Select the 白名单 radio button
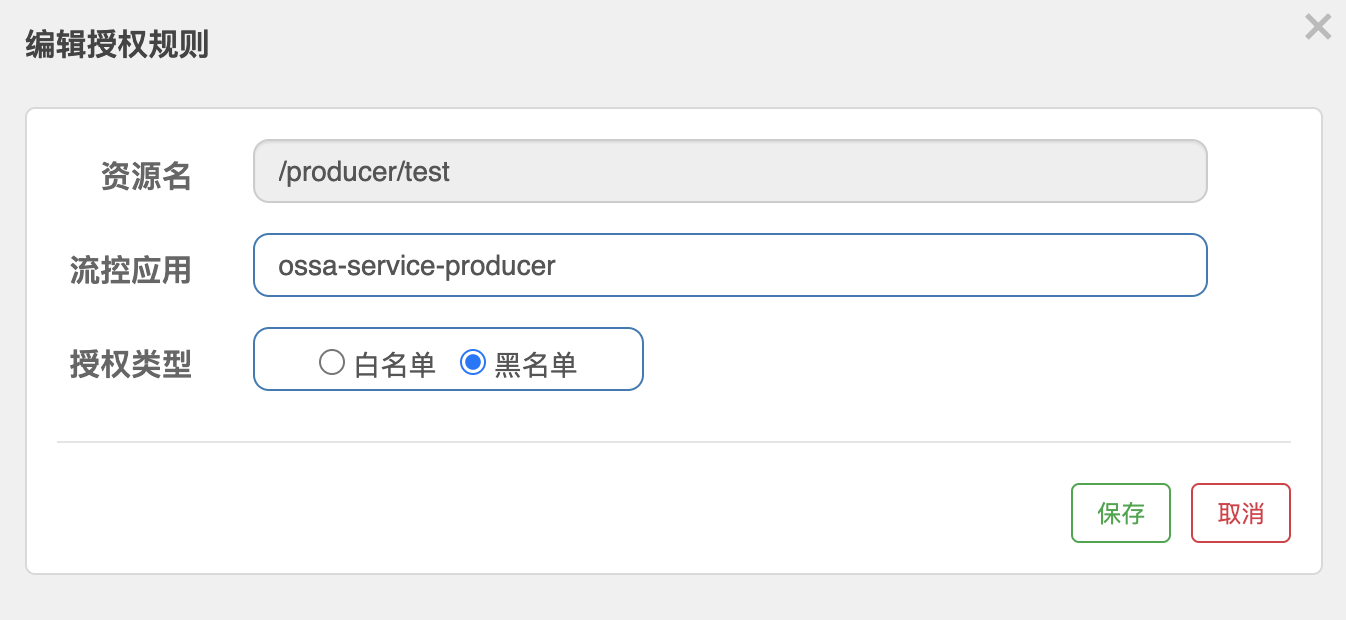 [332, 362]
